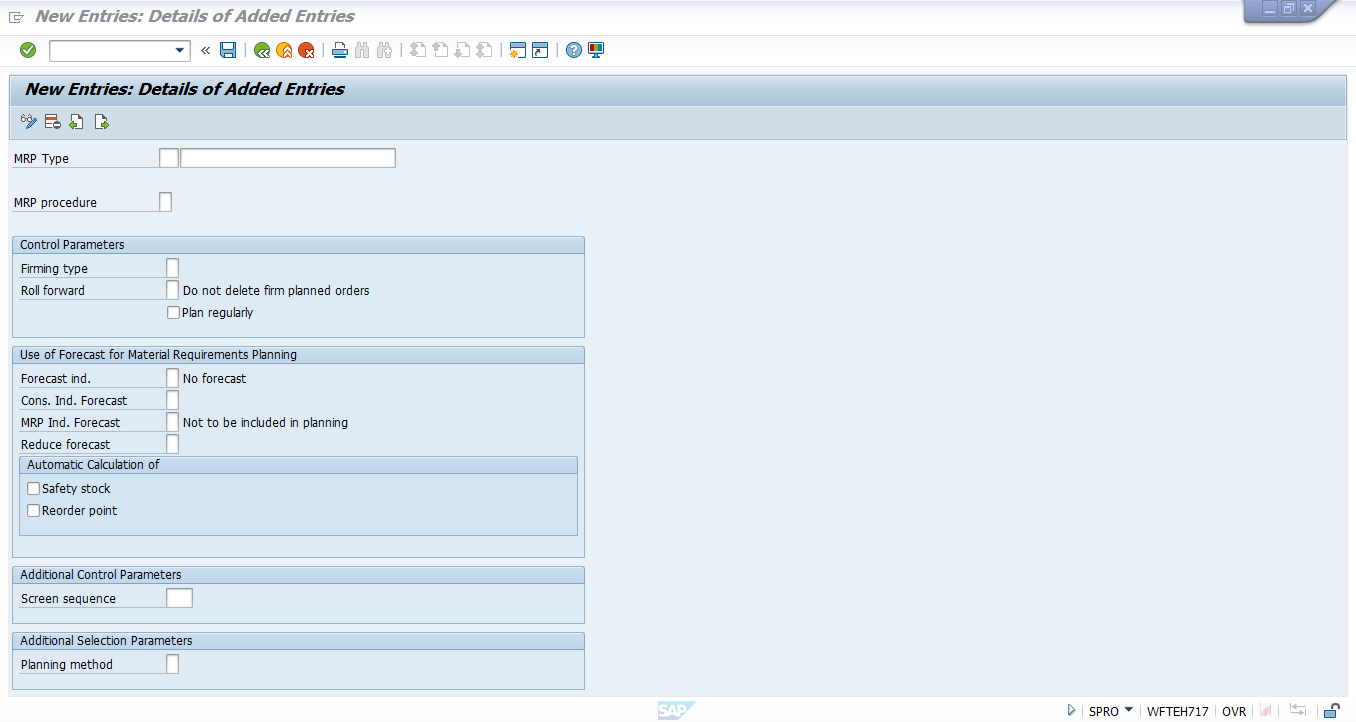
Task: Click the Planning method field
Action: click(x=173, y=664)
